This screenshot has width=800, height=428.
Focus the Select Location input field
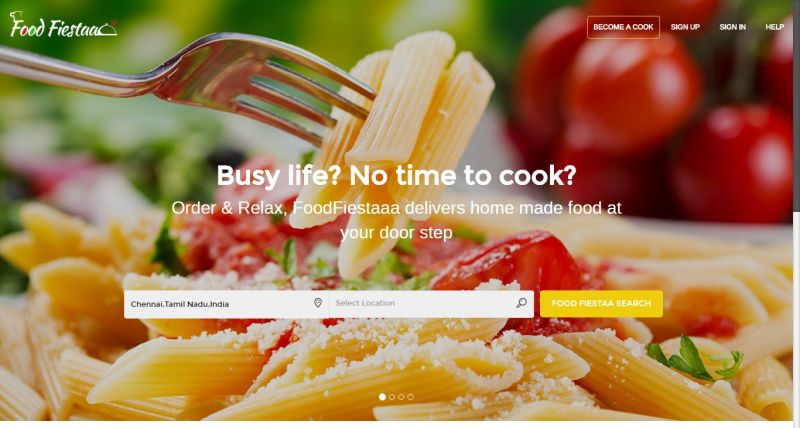click(x=431, y=304)
